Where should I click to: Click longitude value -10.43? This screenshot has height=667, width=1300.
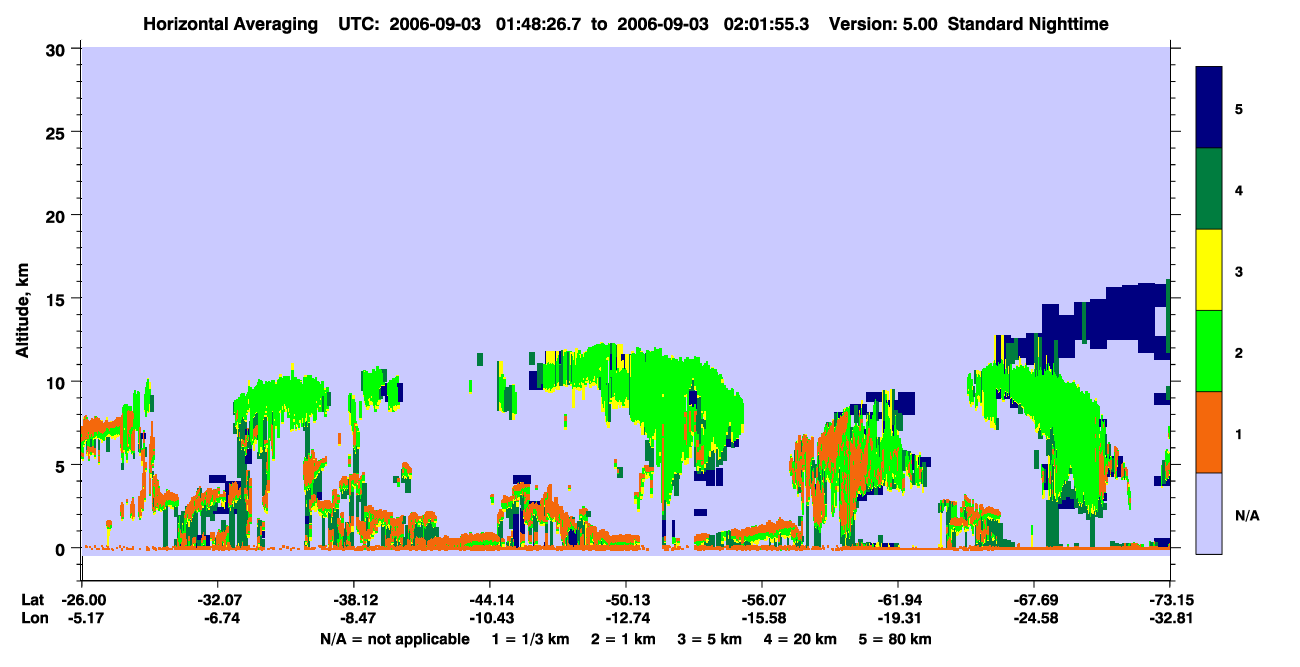(x=490, y=618)
